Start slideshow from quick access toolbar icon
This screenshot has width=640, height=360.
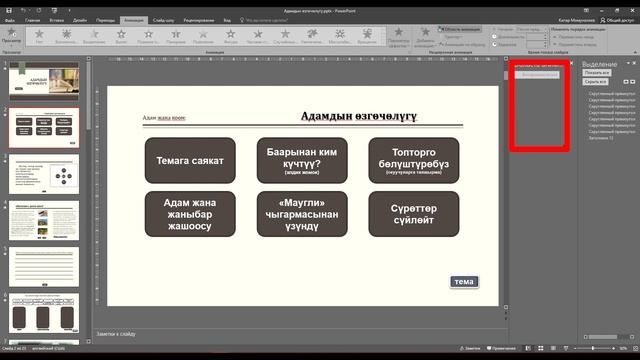[54, 11]
